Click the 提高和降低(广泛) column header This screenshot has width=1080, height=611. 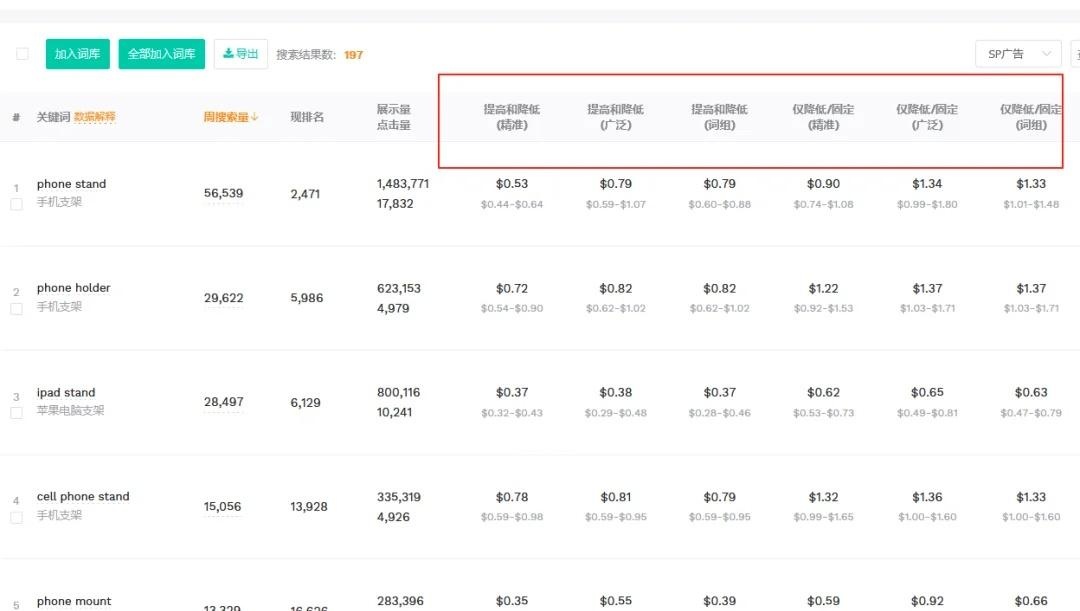[616, 117]
